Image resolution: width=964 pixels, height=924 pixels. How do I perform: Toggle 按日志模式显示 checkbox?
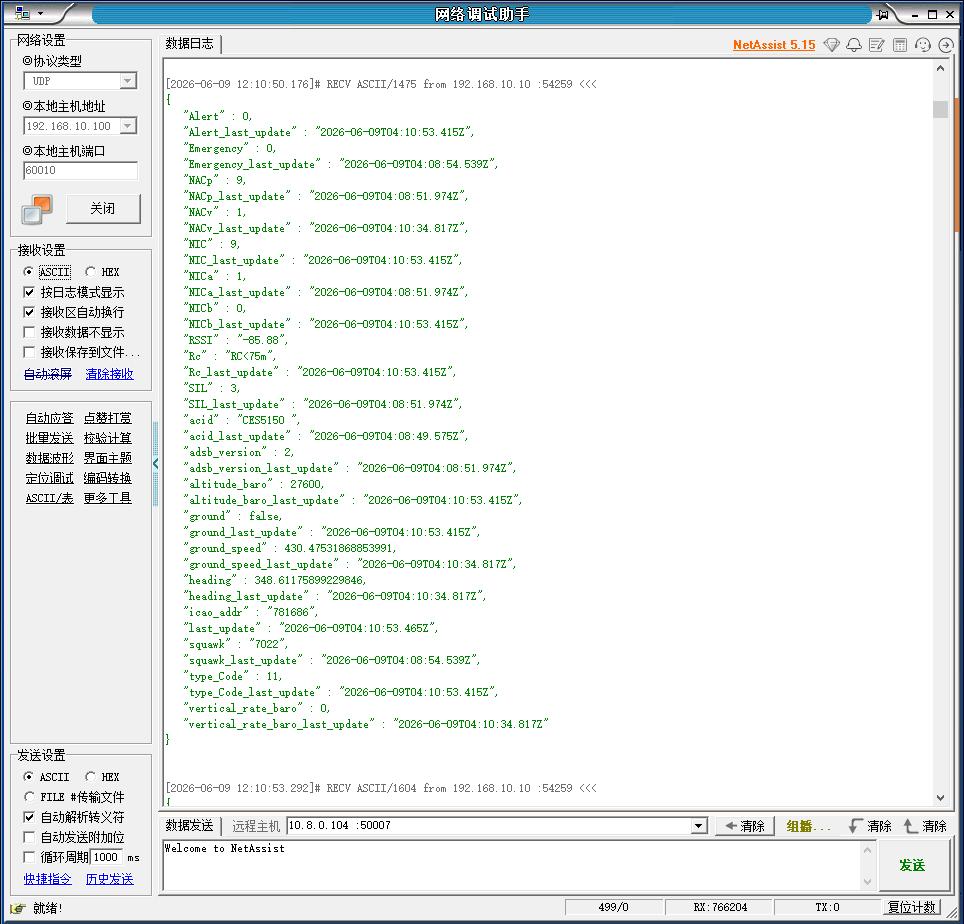(x=29, y=292)
